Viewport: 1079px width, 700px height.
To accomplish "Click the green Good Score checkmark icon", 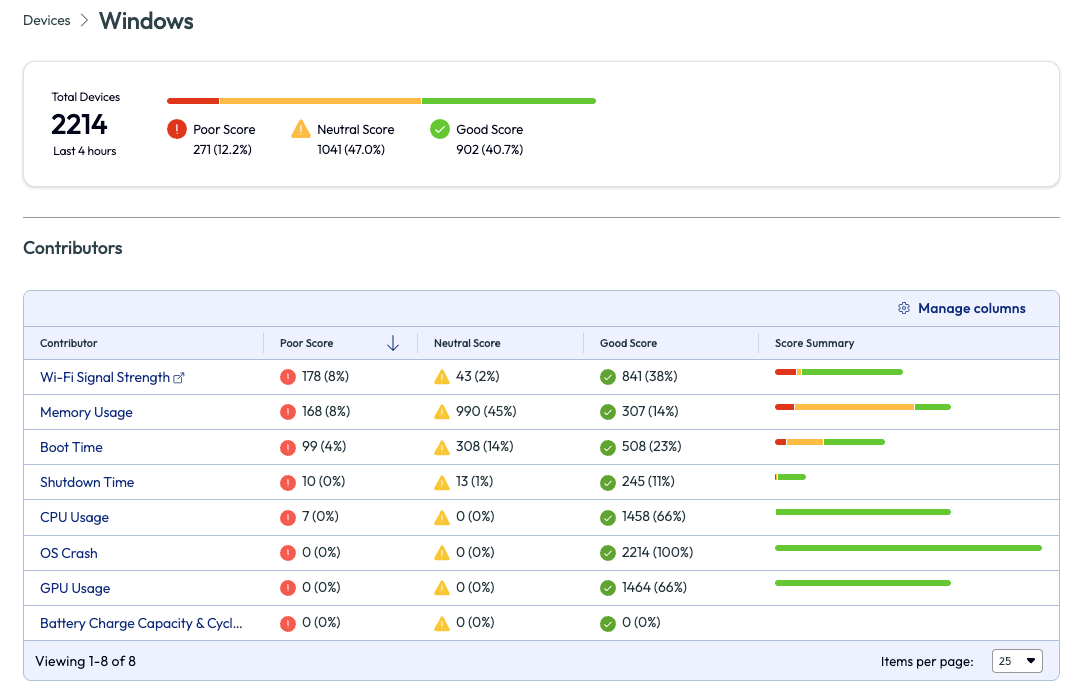I will pyautogui.click(x=439, y=129).
